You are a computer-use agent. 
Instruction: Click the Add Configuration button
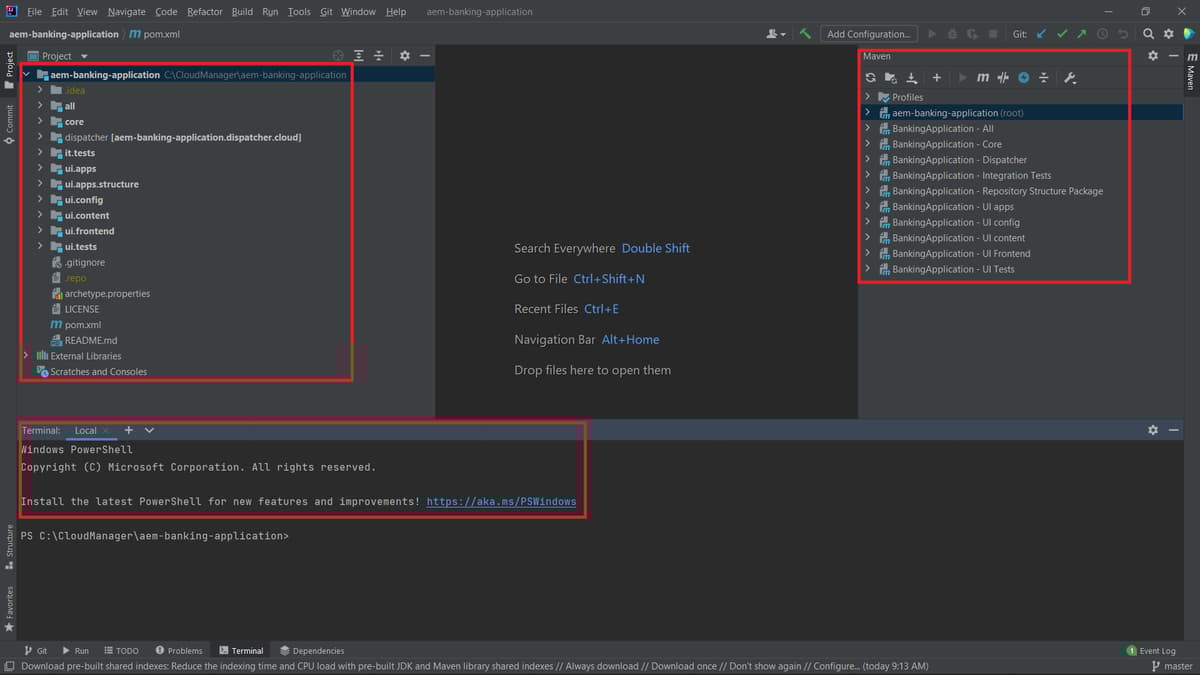coord(868,33)
